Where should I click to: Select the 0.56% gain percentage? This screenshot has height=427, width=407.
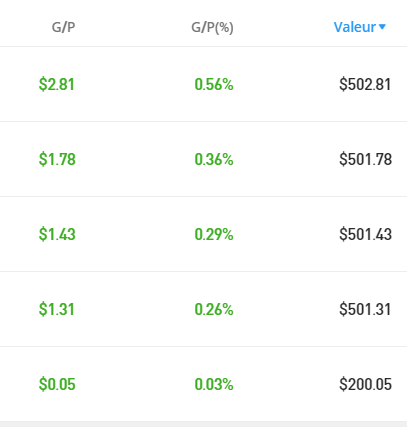214,84
